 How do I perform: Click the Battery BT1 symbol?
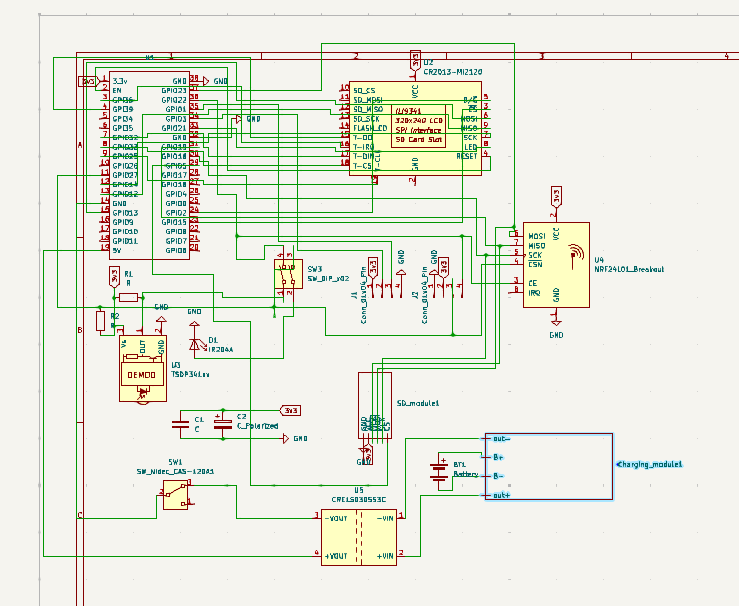tap(439, 469)
